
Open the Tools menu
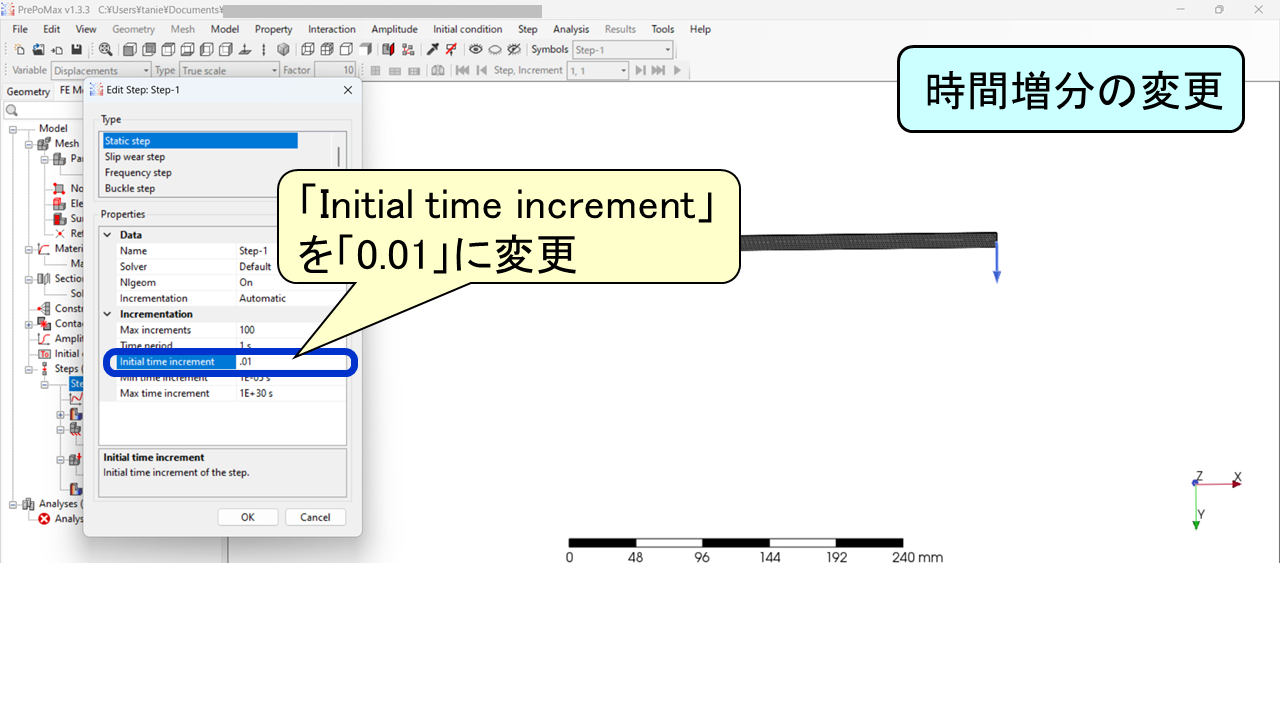point(663,29)
